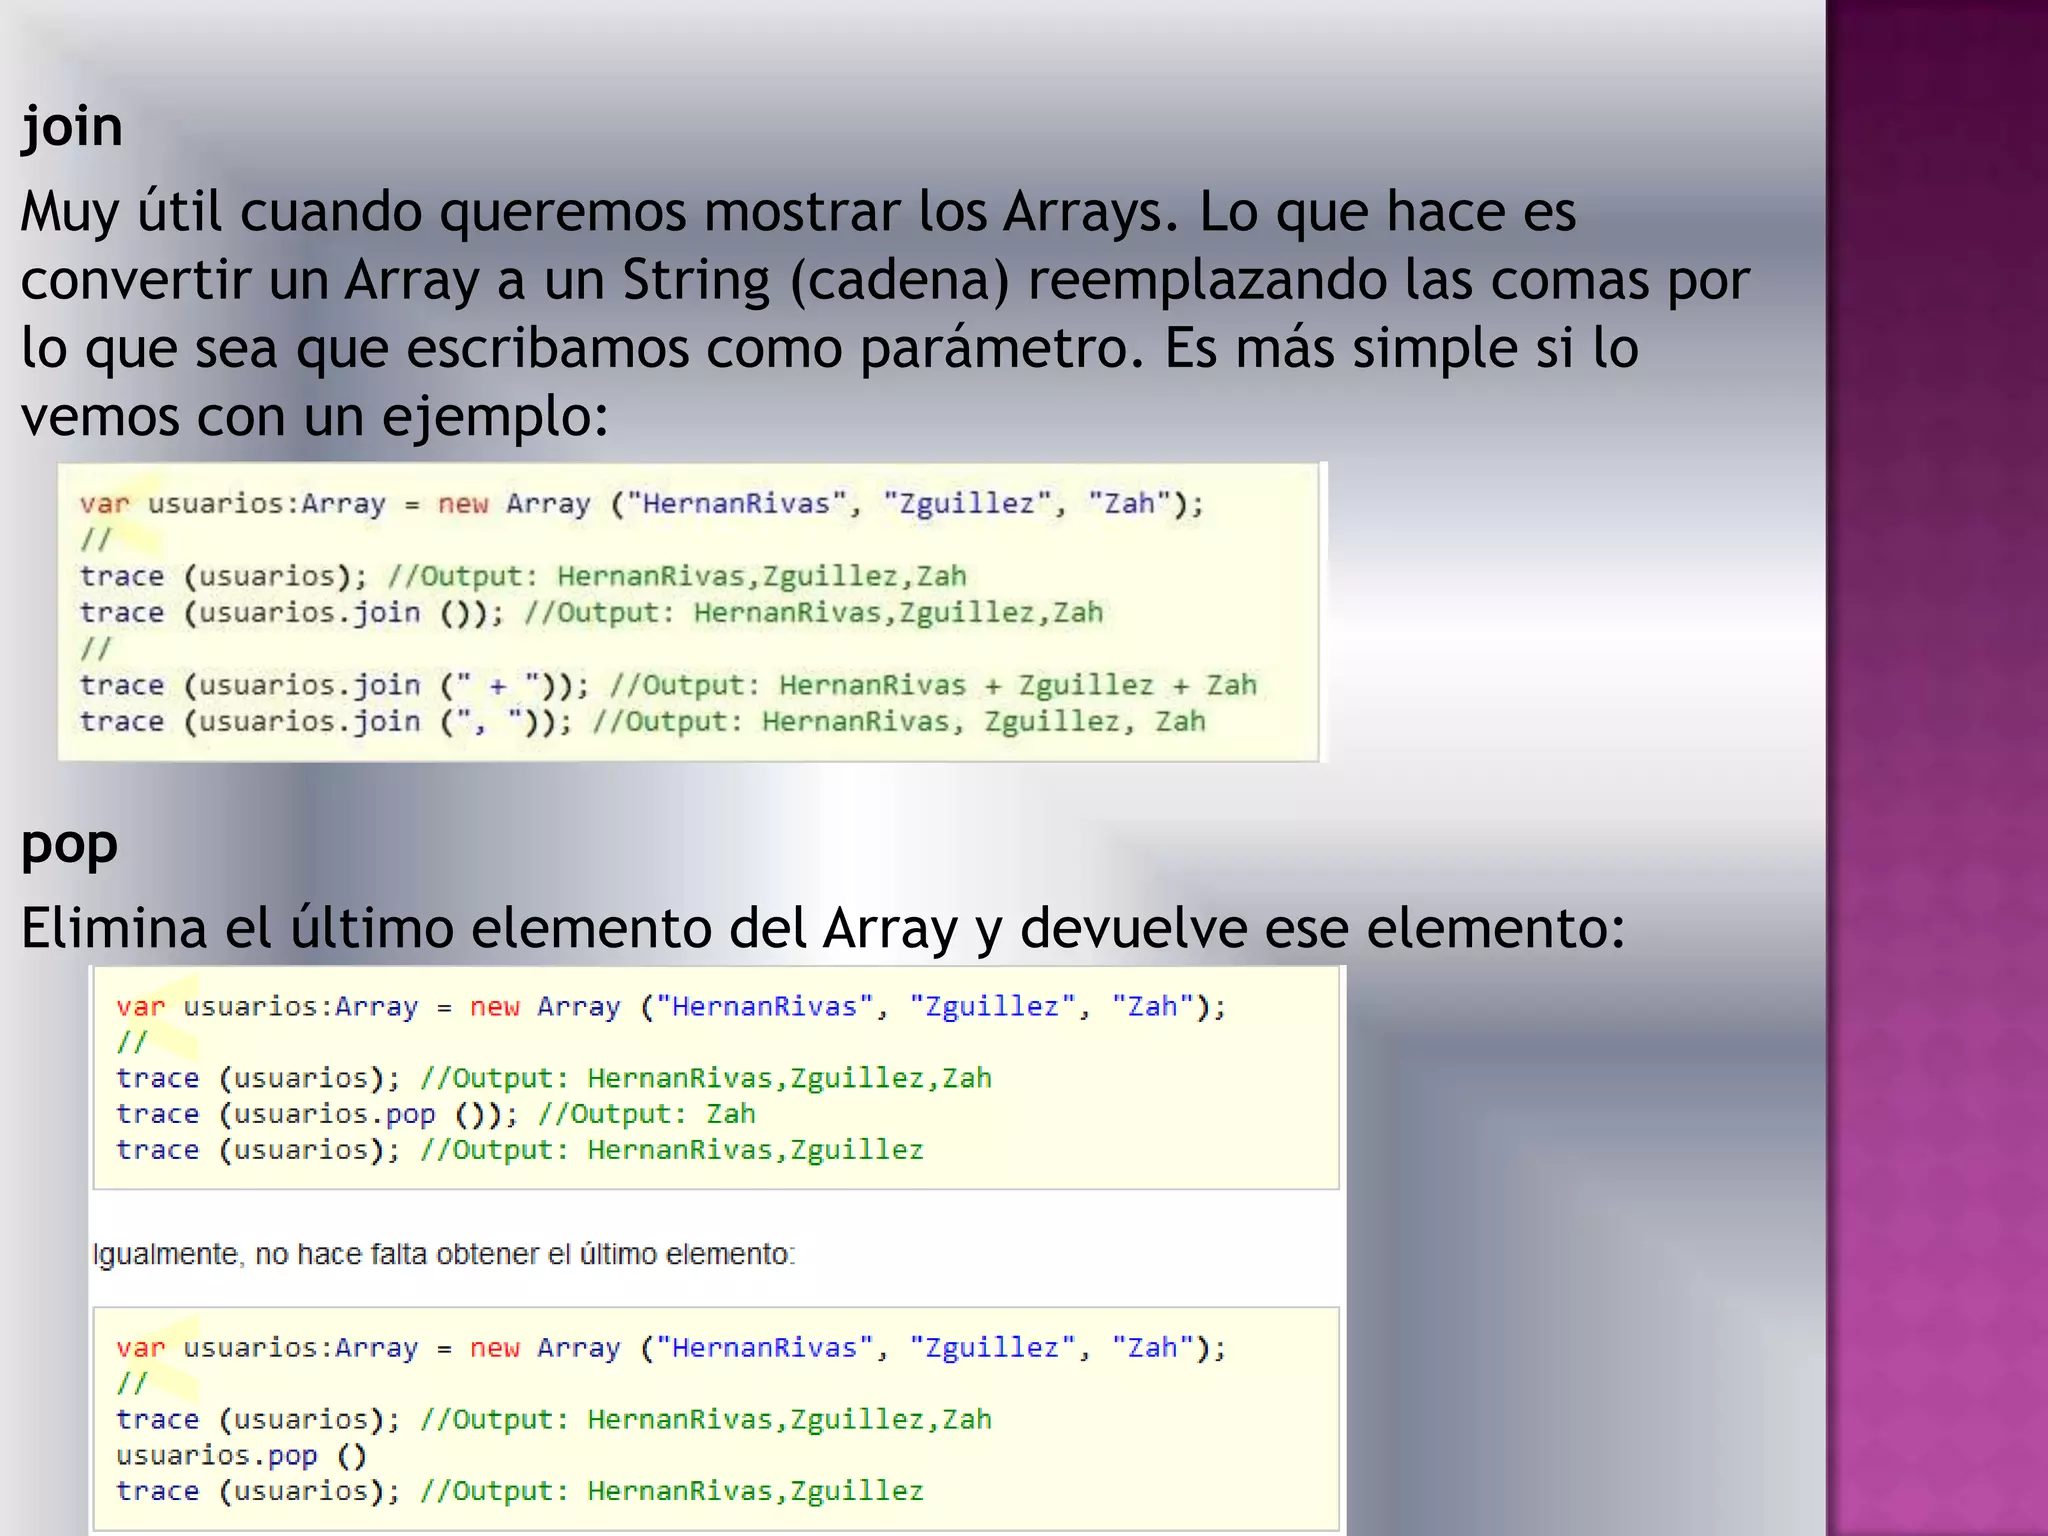The height and width of the screenshot is (1536, 2048).
Task: Click final "//Output: HernanRivas,Zguillez" line in last box
Action: (671, 1491)
